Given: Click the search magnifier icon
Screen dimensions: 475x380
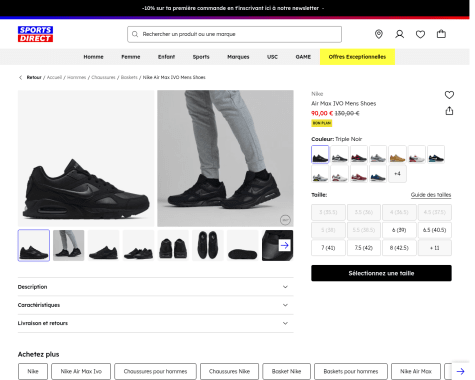Looking at the screenshot, I should (135, 34).
